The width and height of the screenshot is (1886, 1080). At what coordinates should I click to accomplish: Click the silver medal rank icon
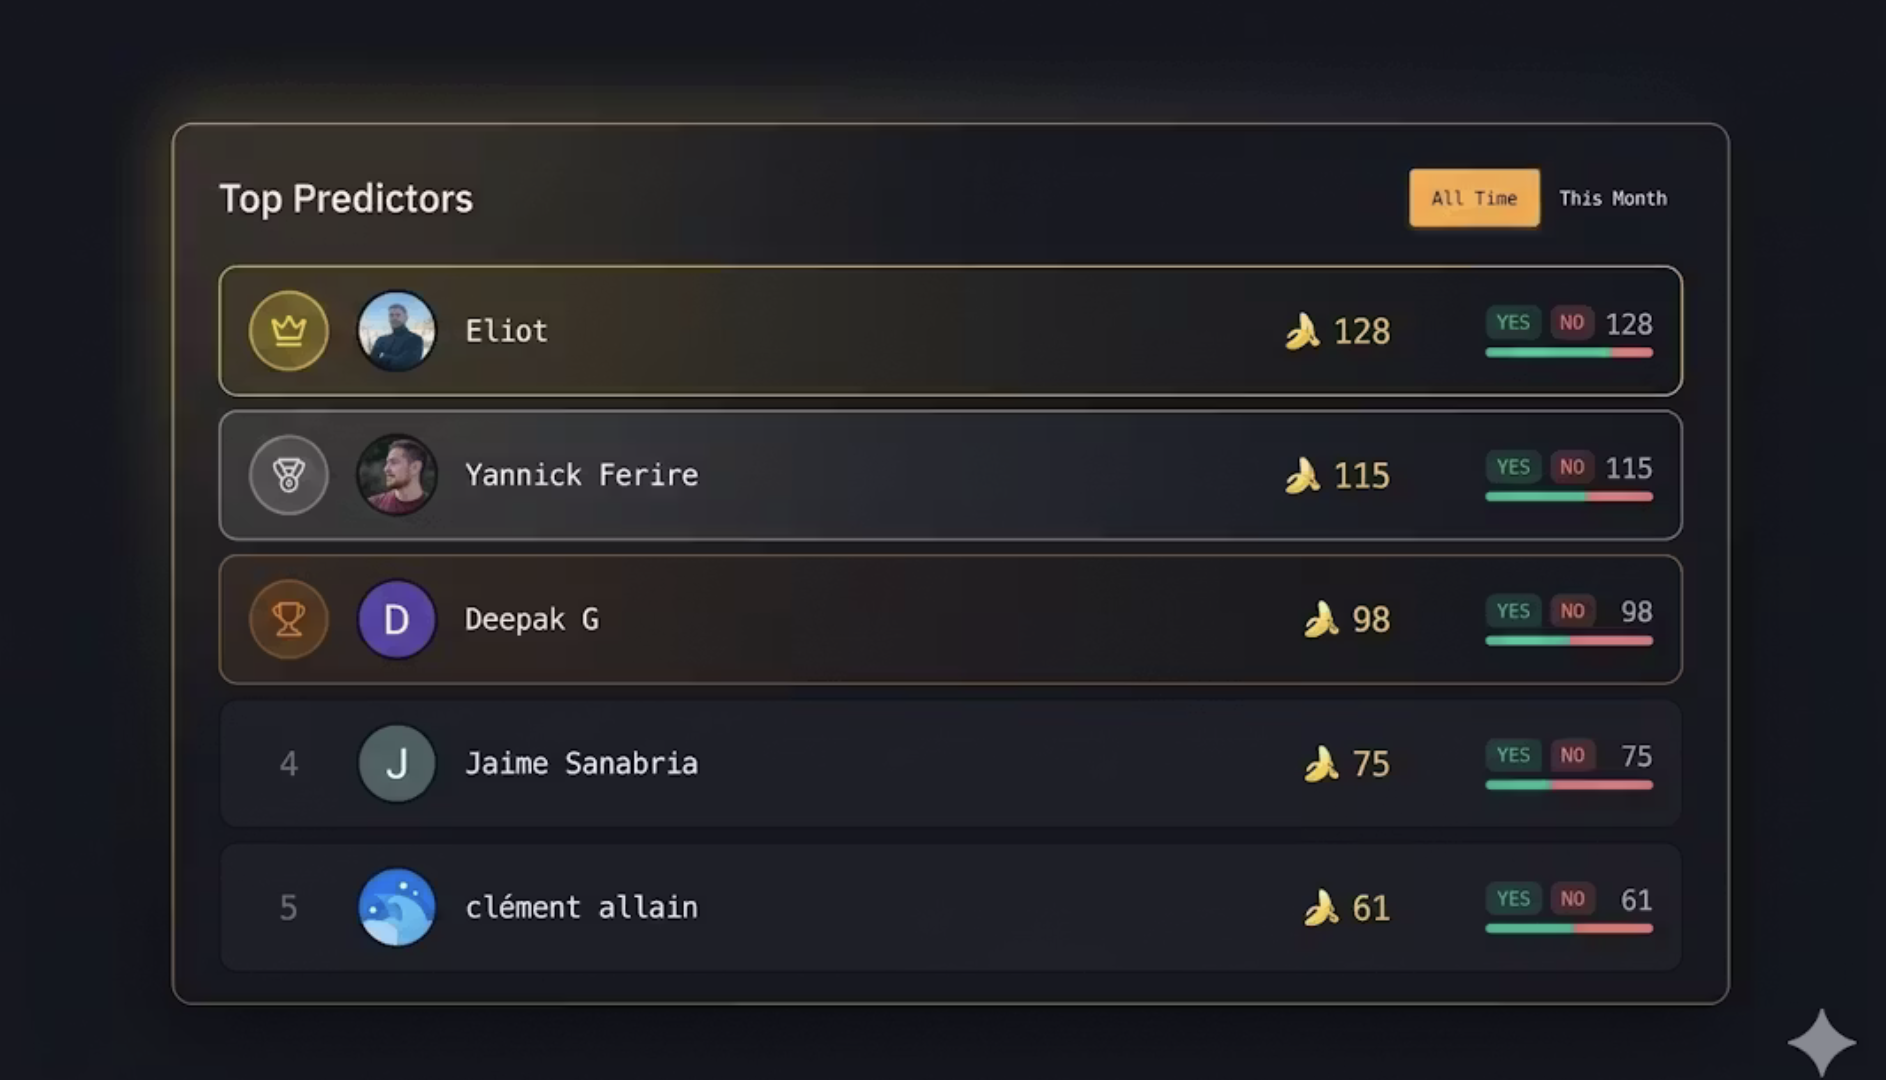click(288, 475)
